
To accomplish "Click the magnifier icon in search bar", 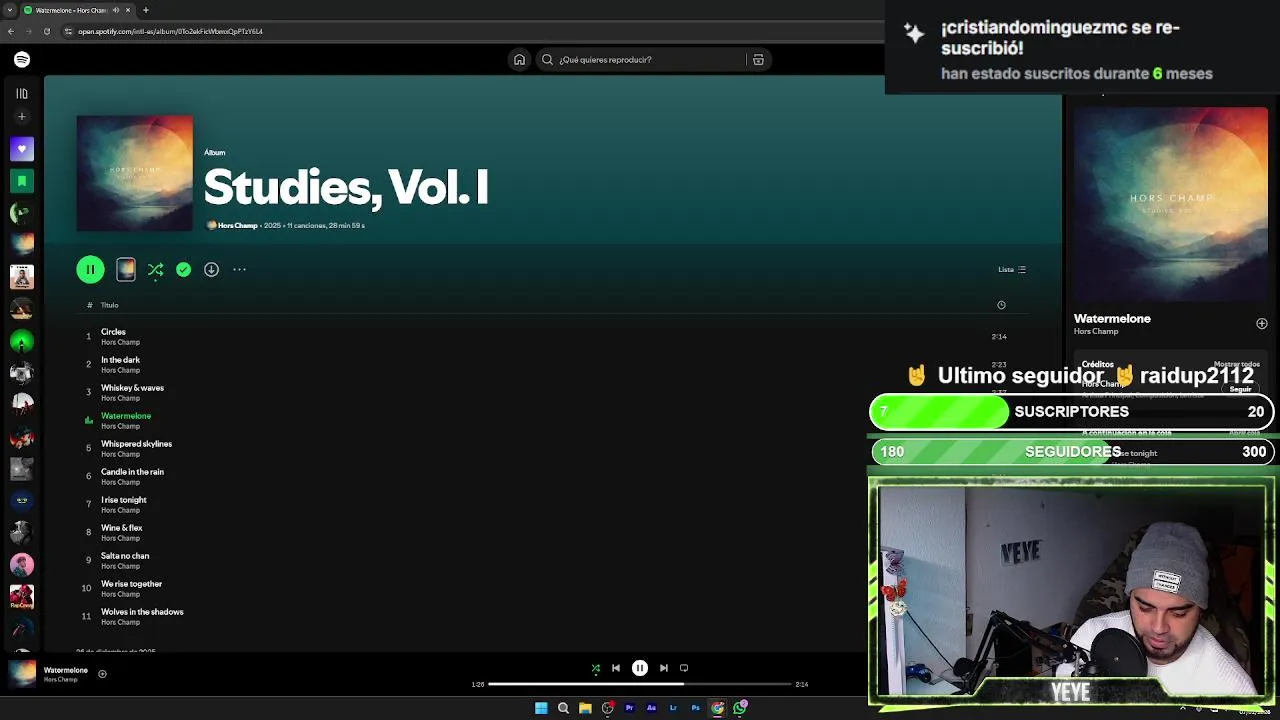I will [x=547, y=60].
